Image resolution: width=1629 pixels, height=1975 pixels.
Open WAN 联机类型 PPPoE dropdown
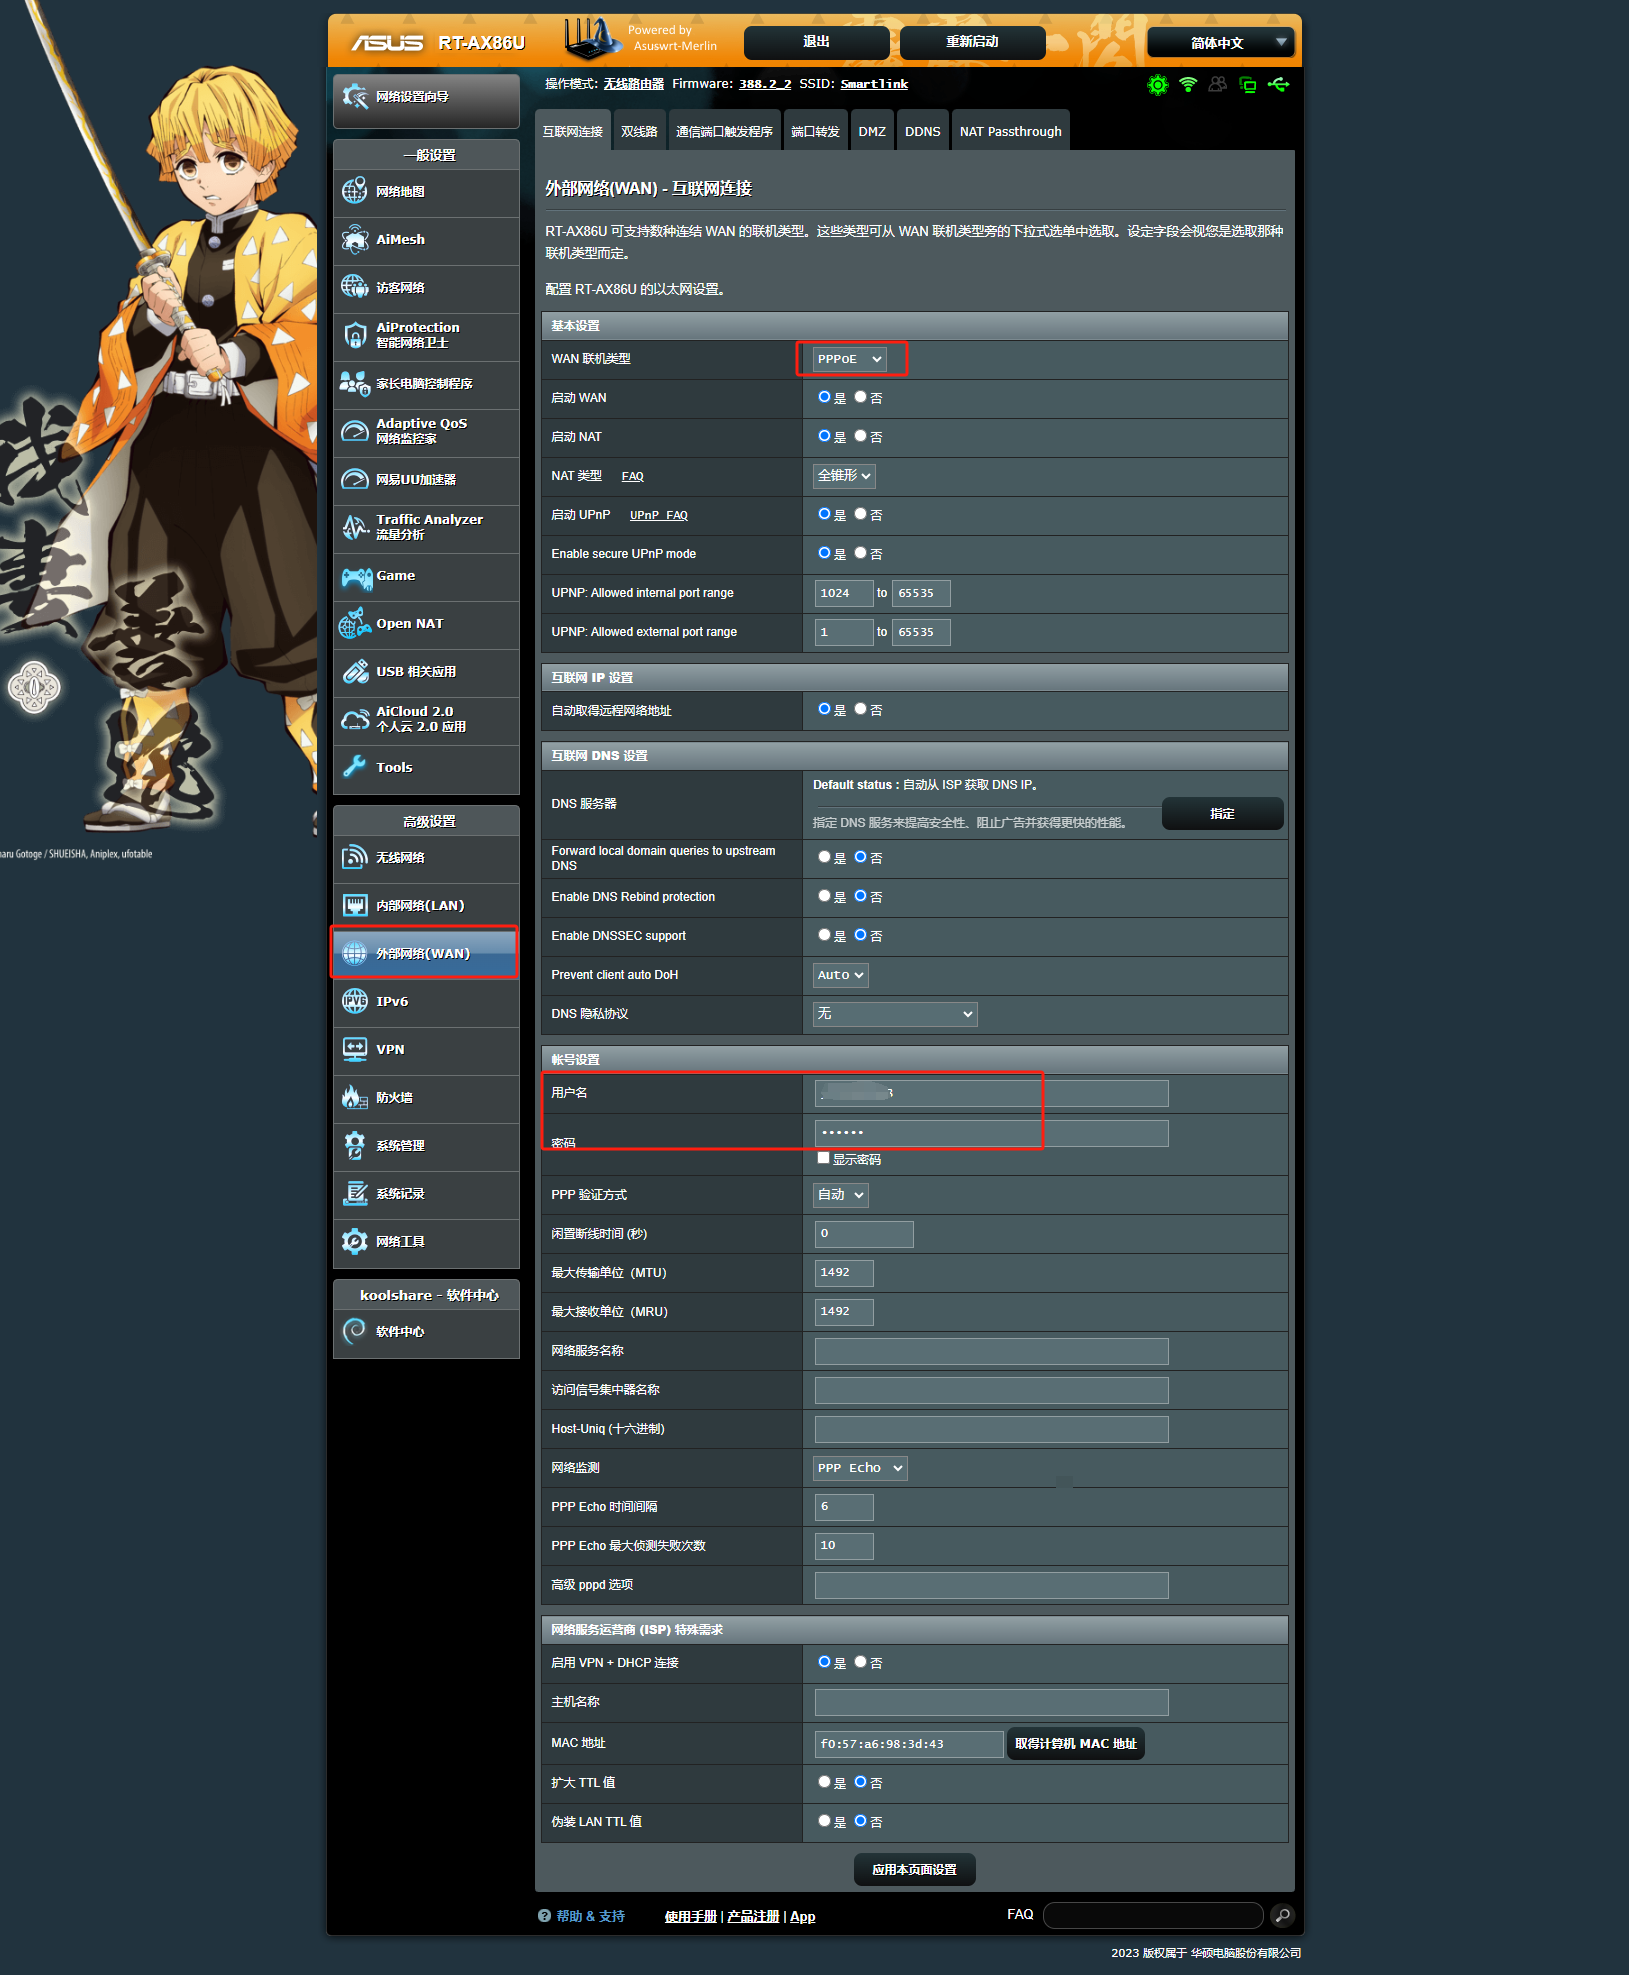[850, 359]
